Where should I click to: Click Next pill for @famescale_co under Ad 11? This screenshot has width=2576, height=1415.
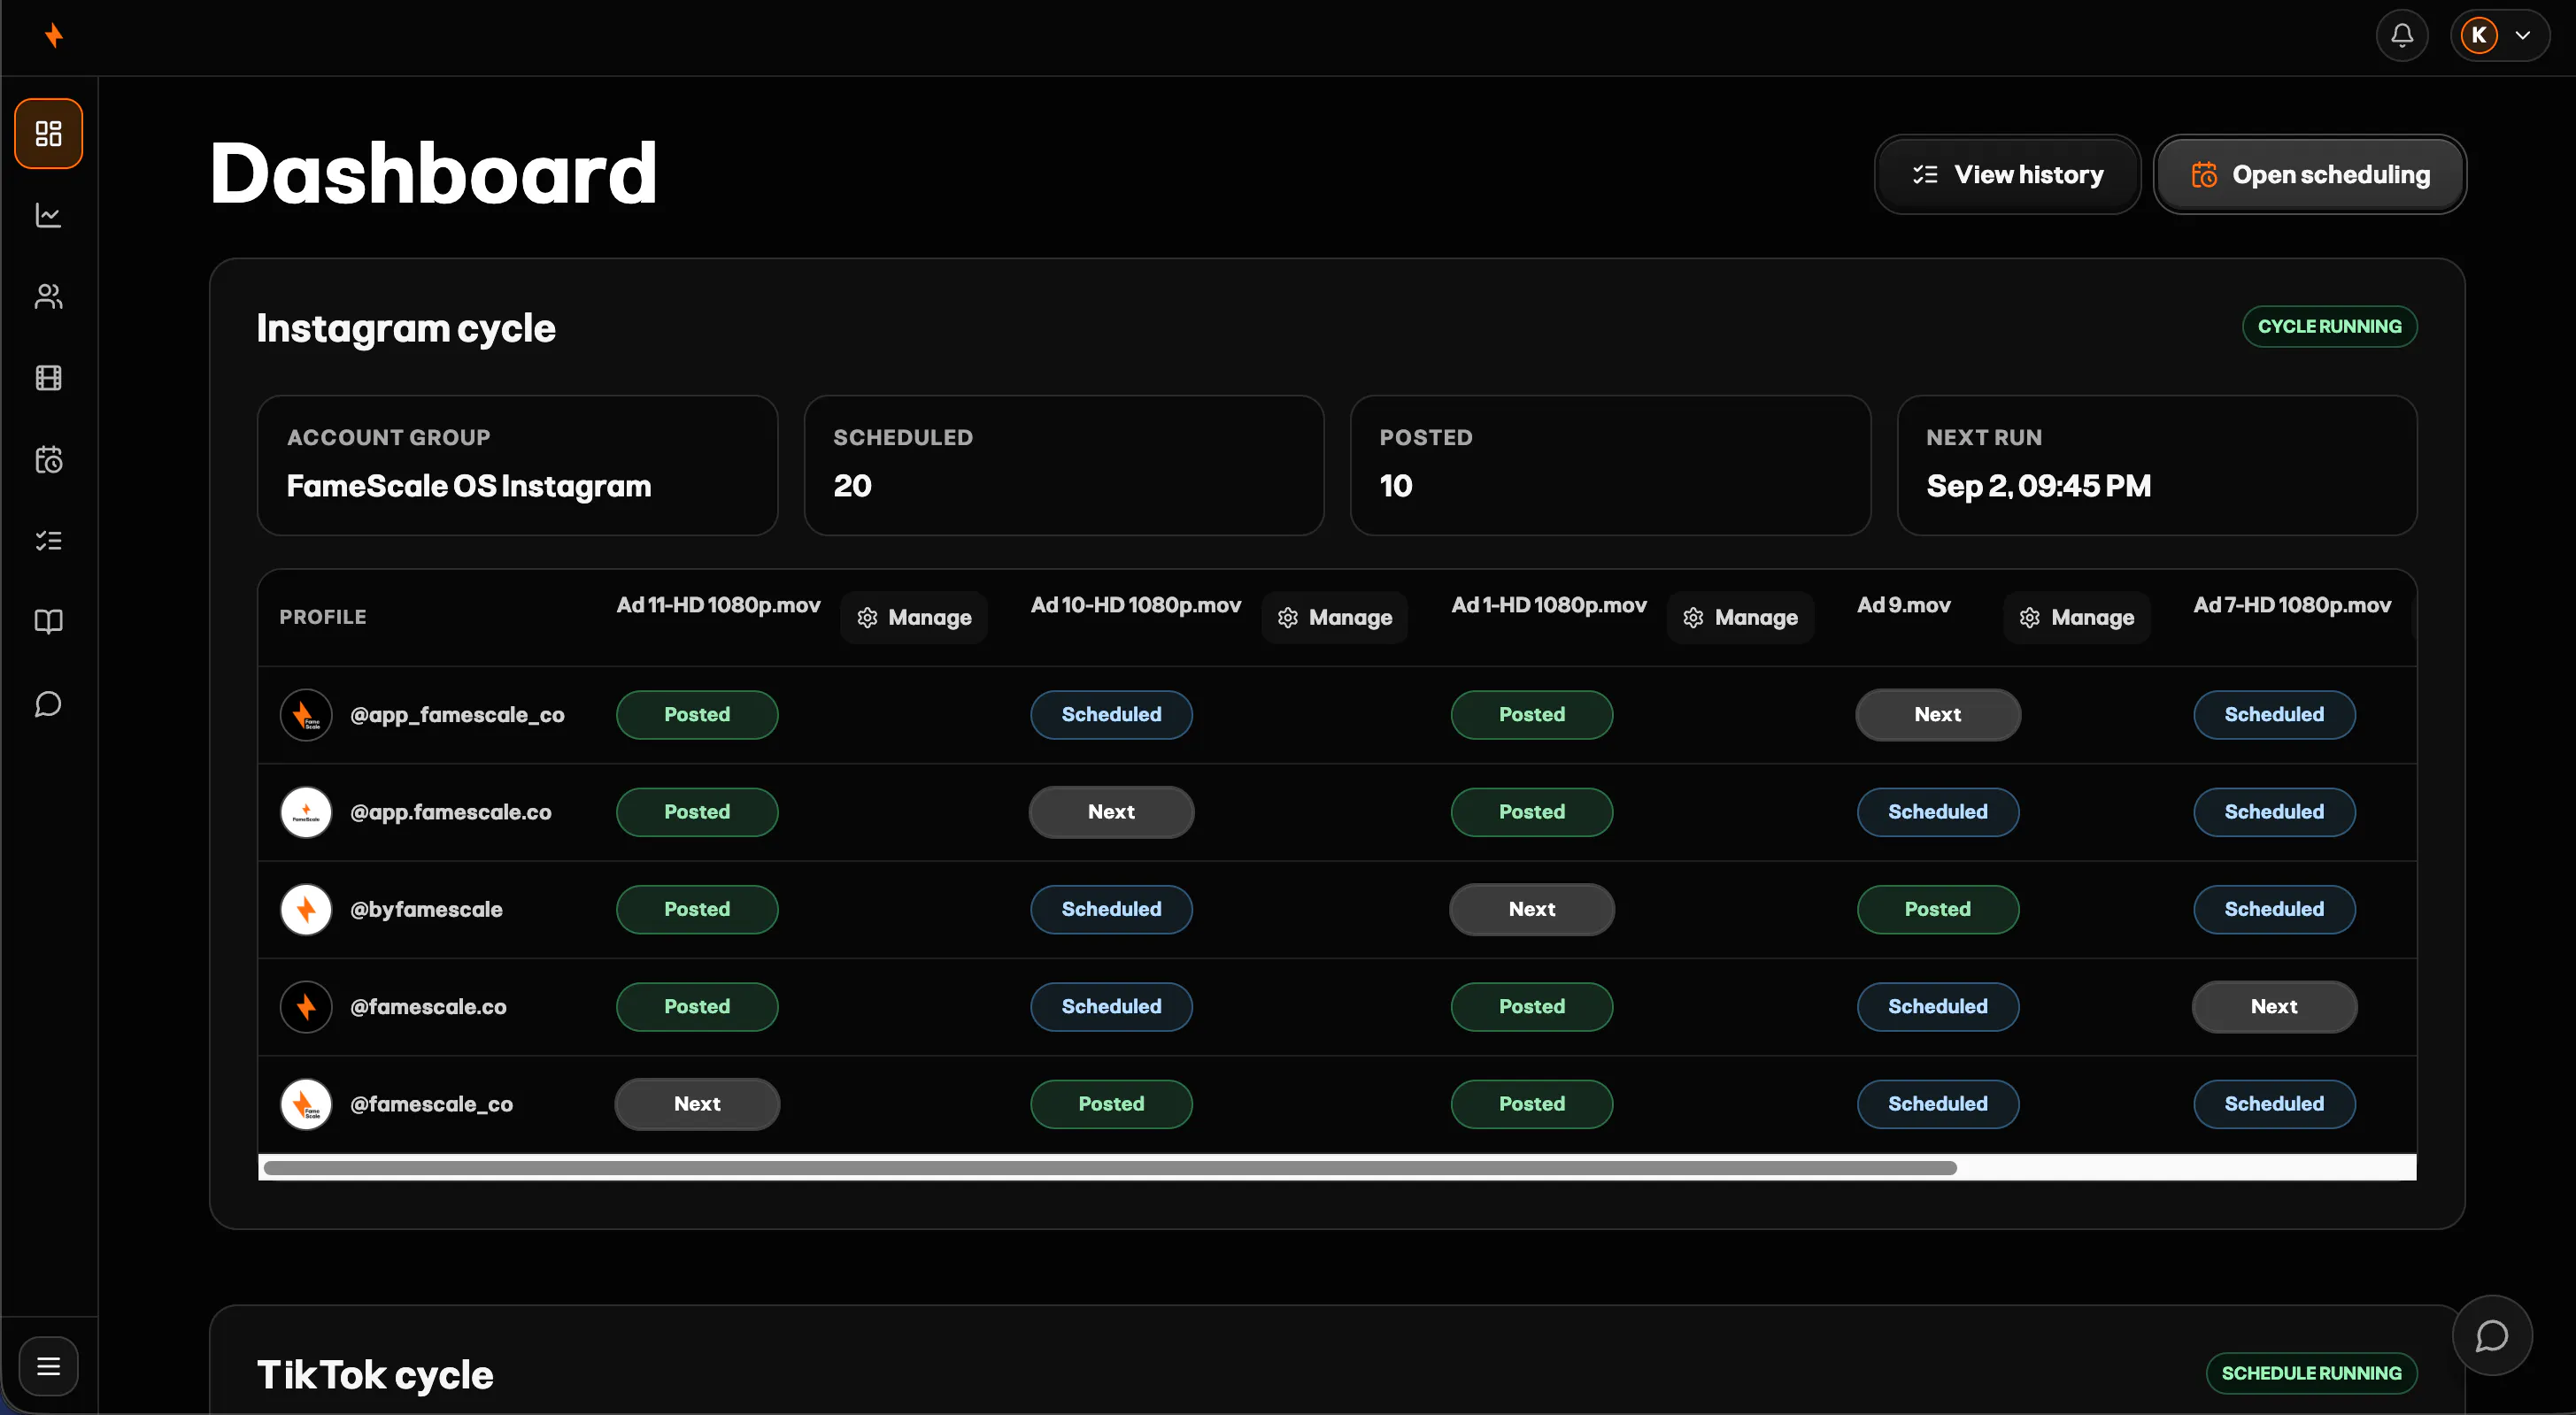coord(697,1104)
